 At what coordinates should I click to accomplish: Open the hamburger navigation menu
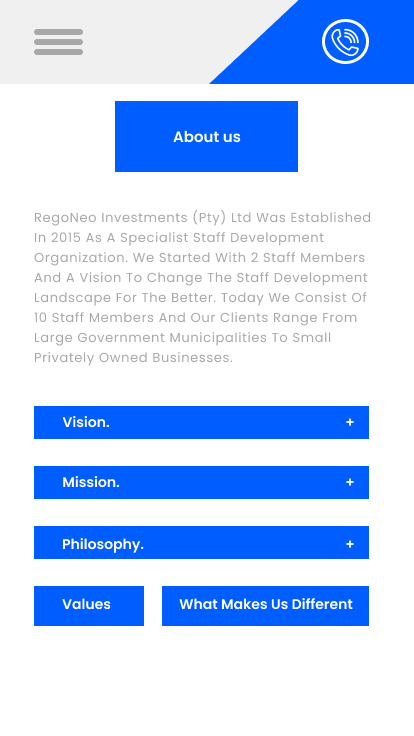pos(58,42)
